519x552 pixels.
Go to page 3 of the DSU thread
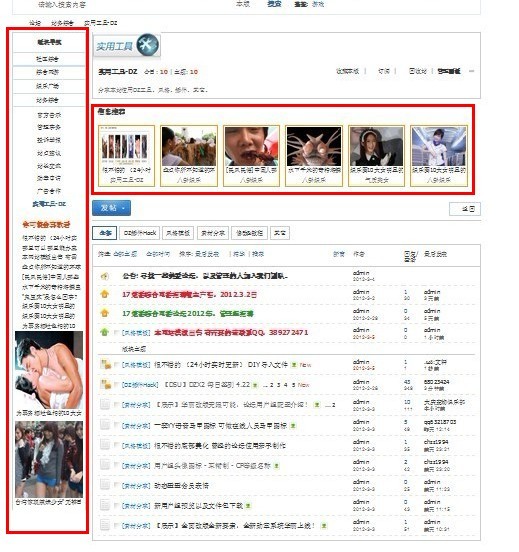[x=278, y=385]
